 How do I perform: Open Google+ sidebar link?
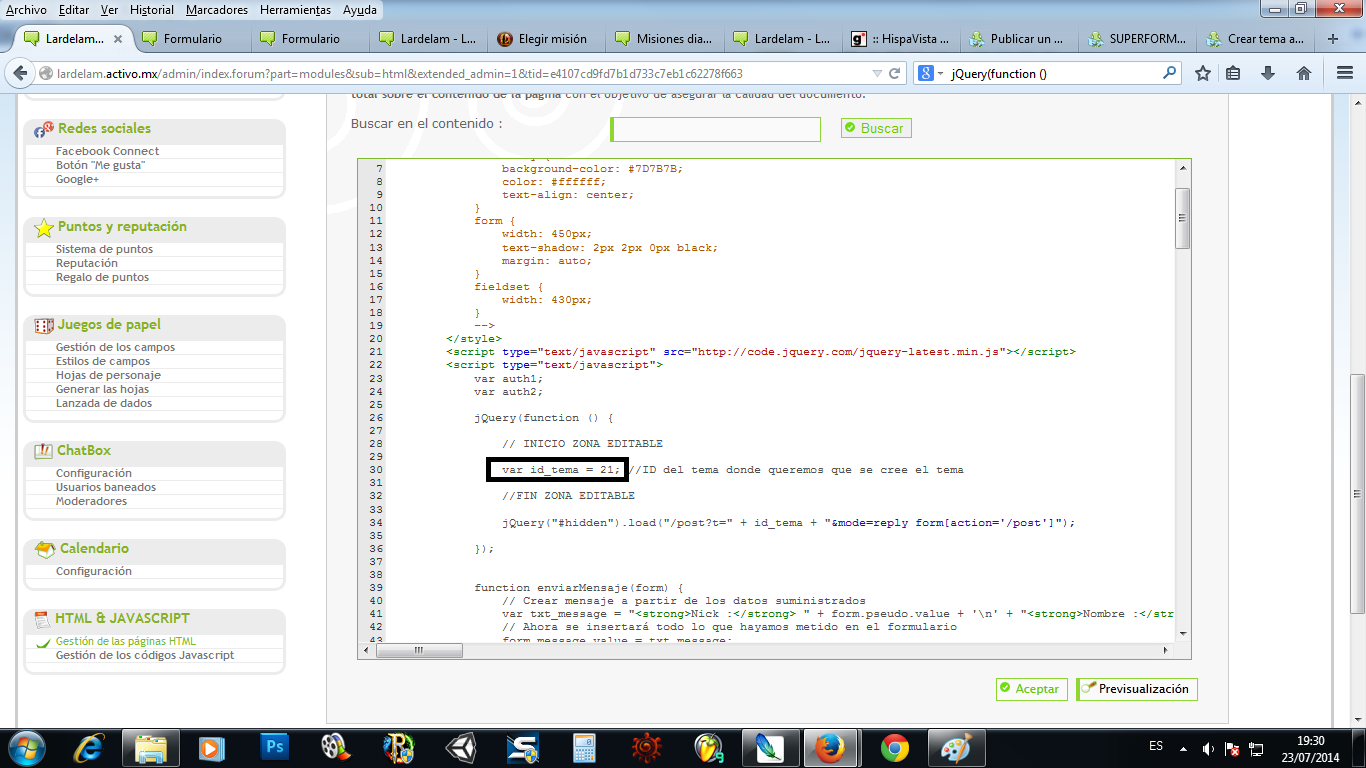(77, 179)
